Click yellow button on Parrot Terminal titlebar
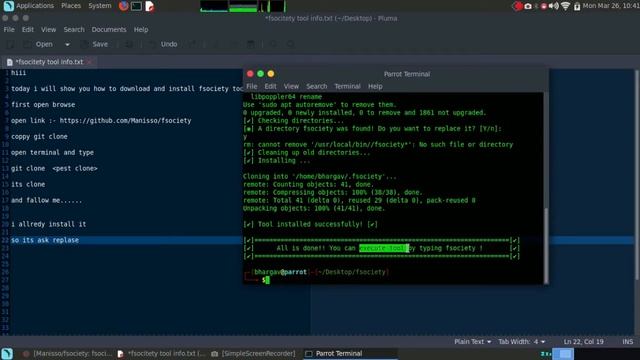 click(271, 74)
